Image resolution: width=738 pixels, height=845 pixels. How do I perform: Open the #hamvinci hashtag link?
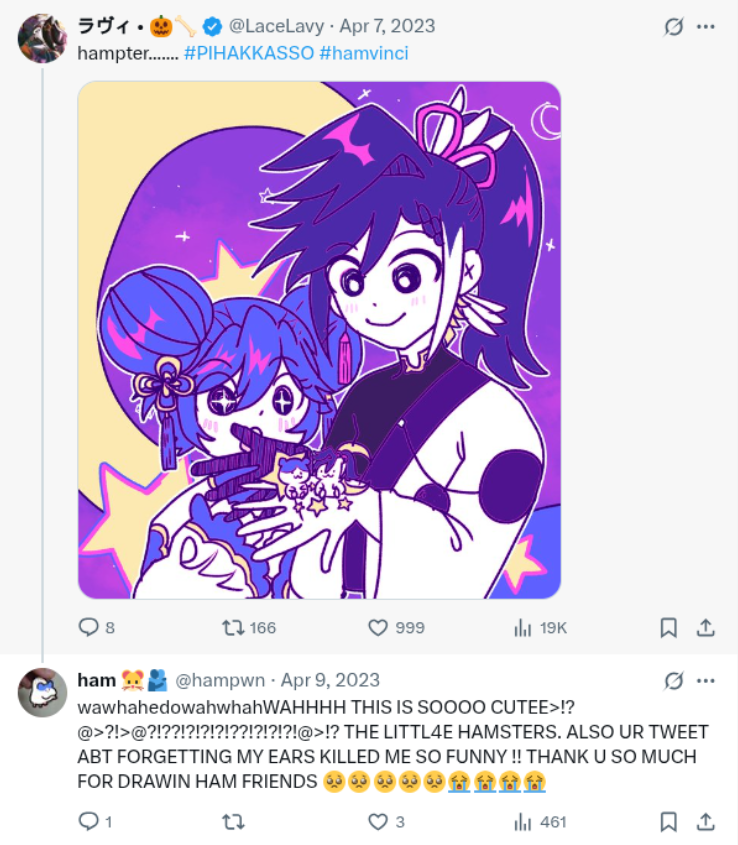tap(364, 53)
